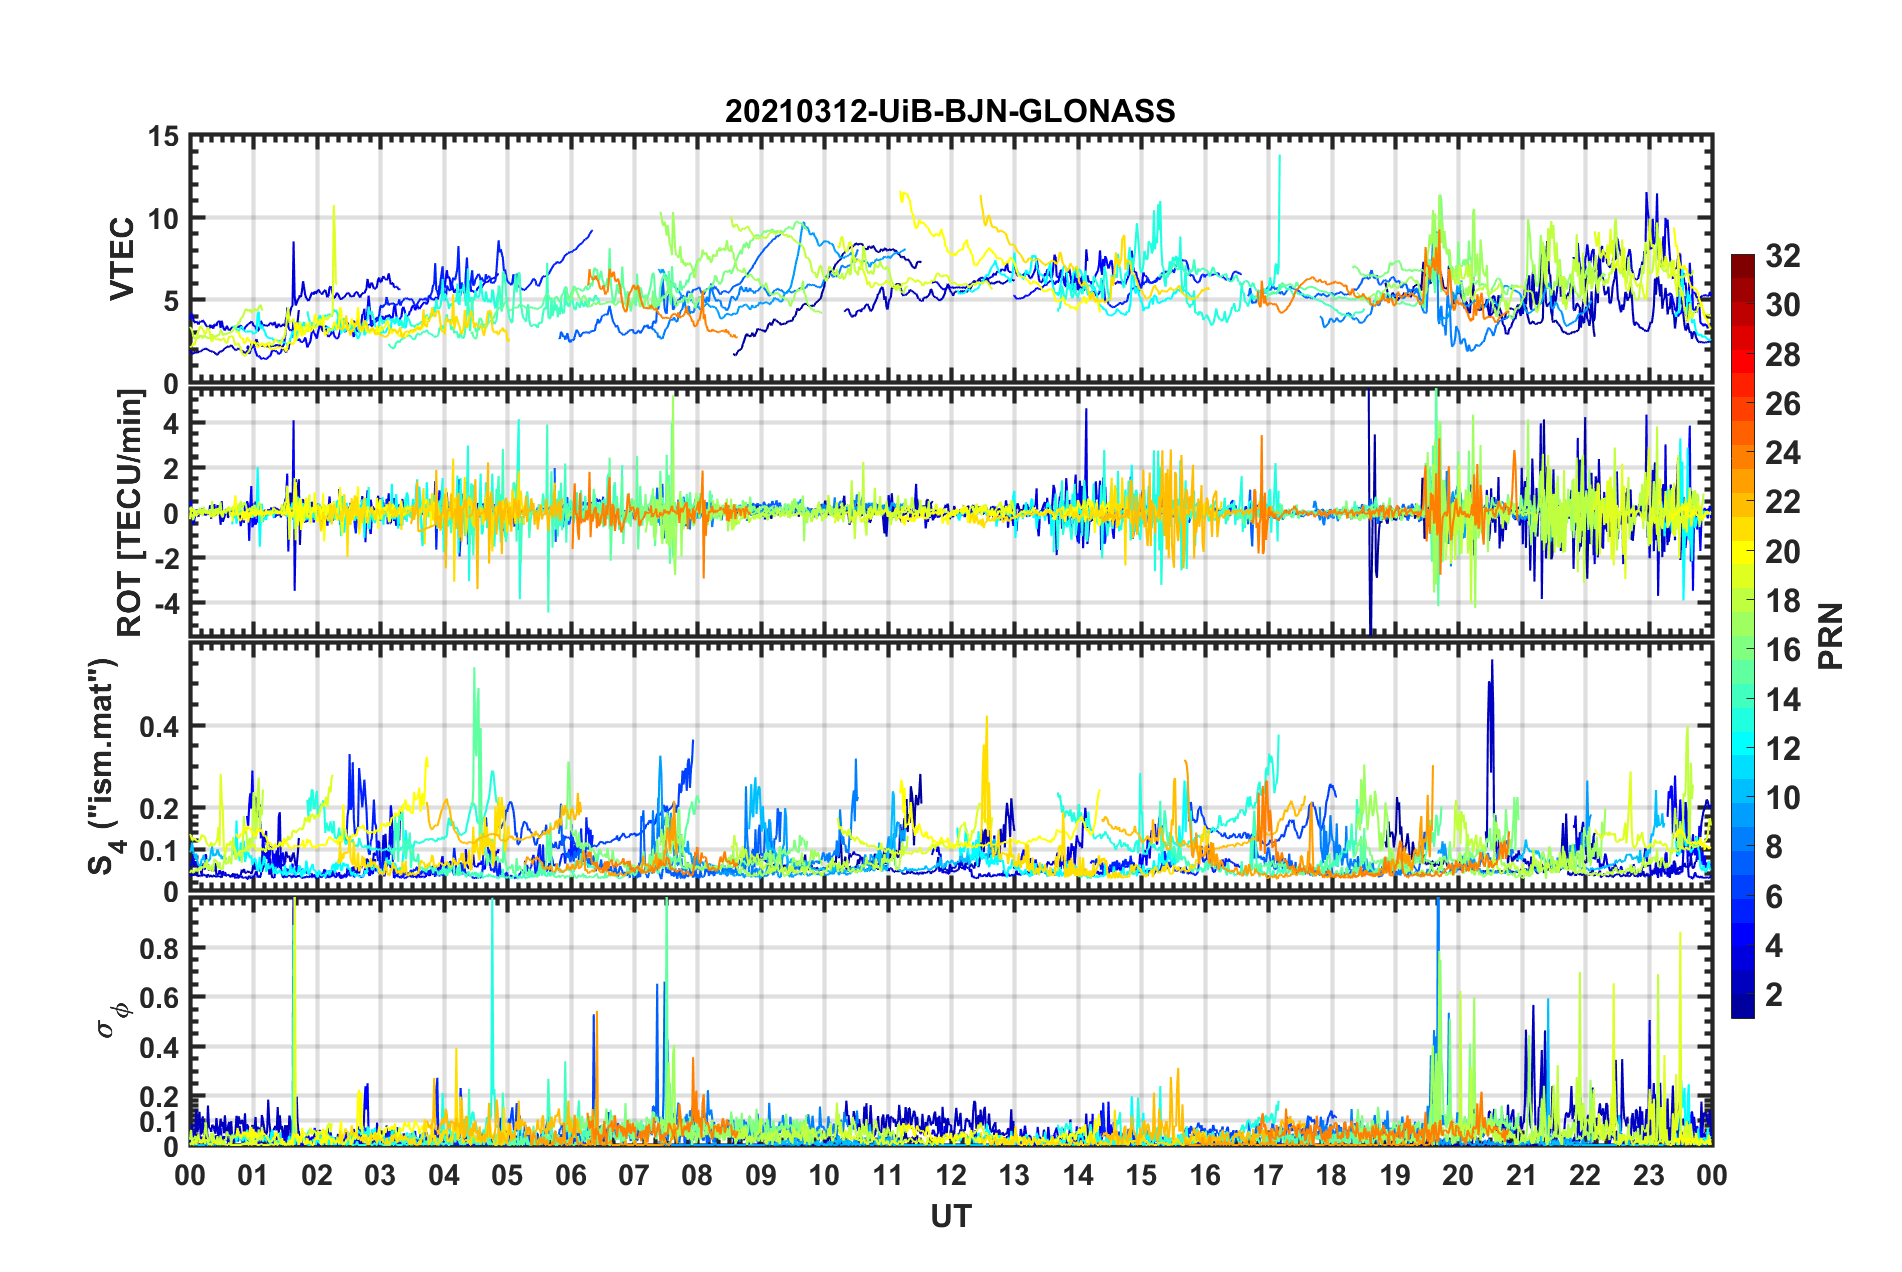Click the UT x-axis label
Viewport: 1902px width, 1272px height.
click(x=951, y=1216)
